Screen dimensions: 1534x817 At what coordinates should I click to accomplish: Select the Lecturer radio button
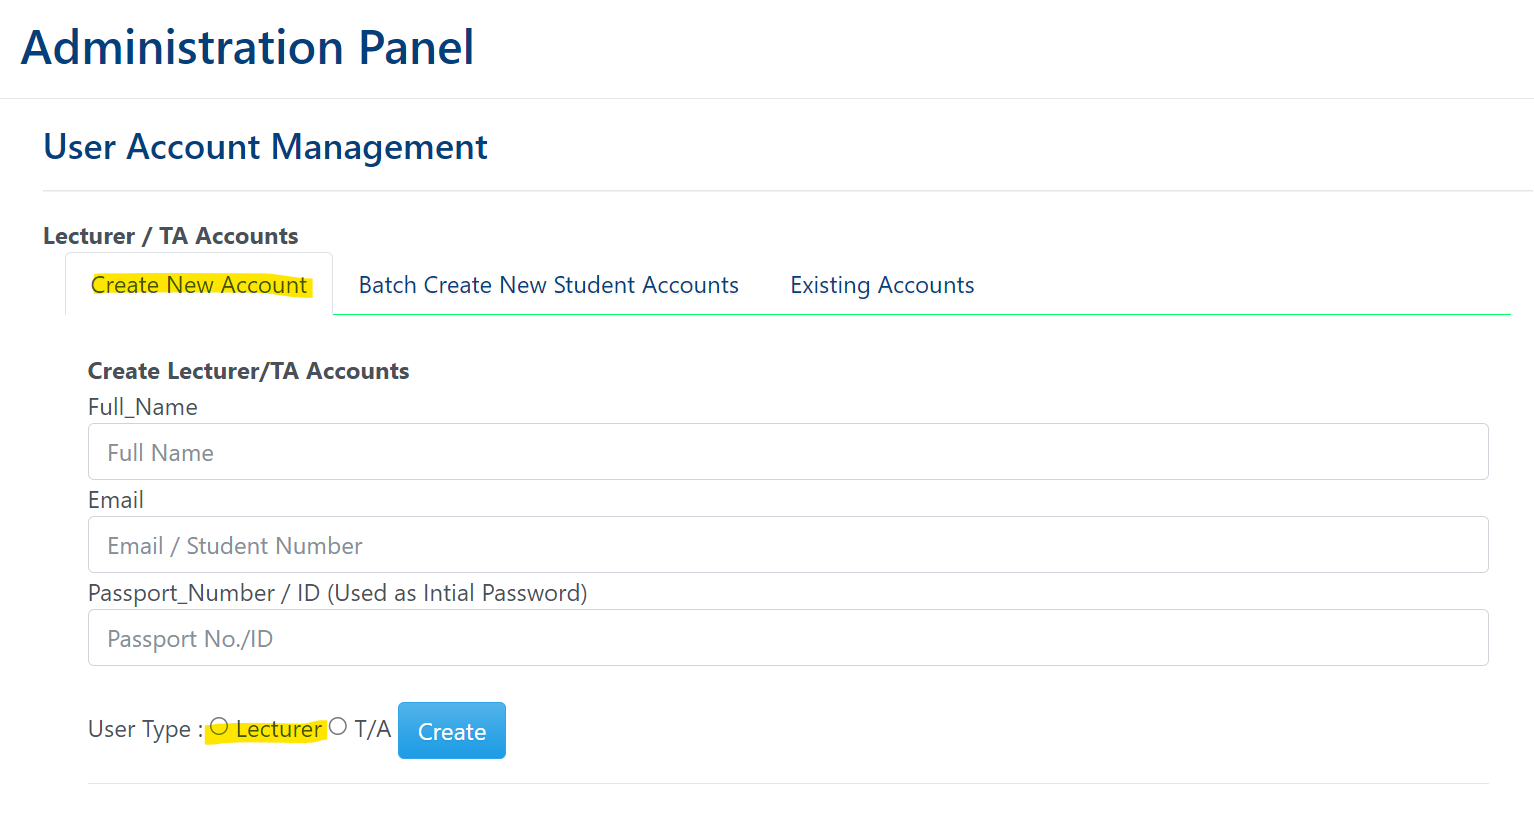(x=219, y=727)
